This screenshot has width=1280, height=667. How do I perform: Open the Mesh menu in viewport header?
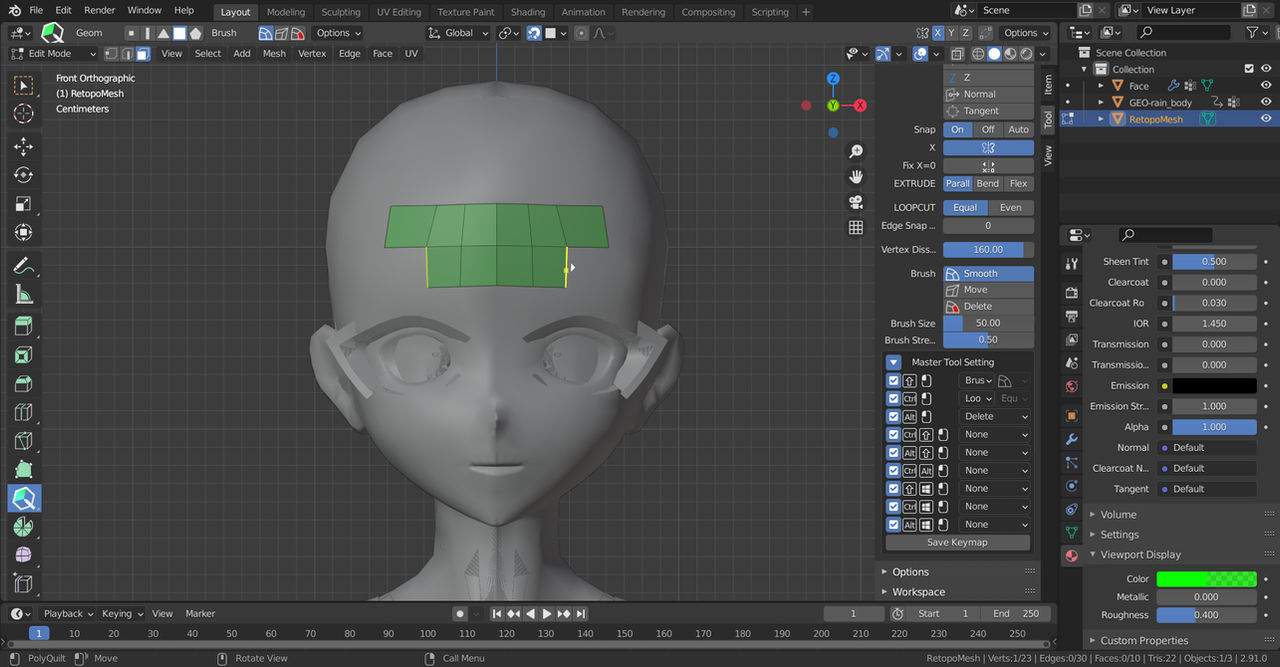(x=274, y=54)
